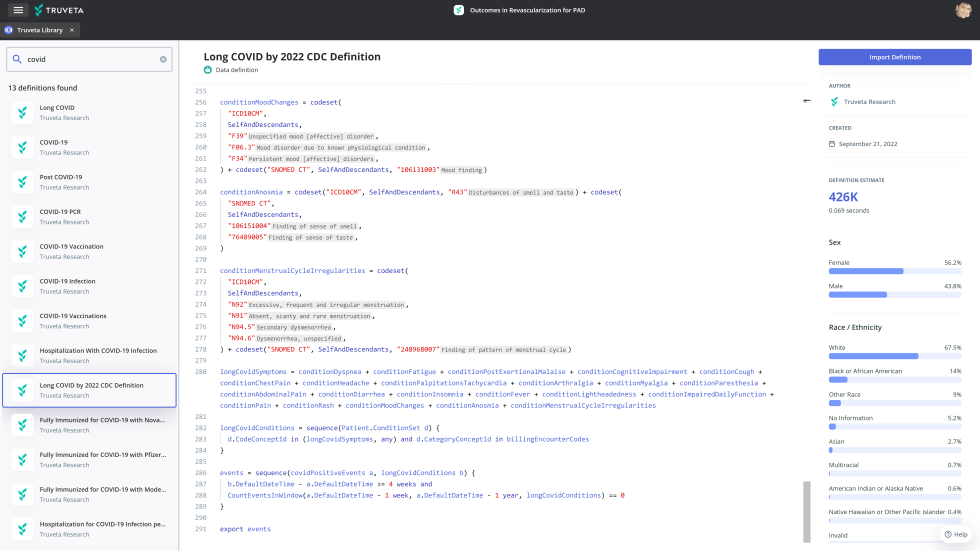Open the hamburger menu
The height and width of the screenshot is (551, 980).
[x=18, y=10]
